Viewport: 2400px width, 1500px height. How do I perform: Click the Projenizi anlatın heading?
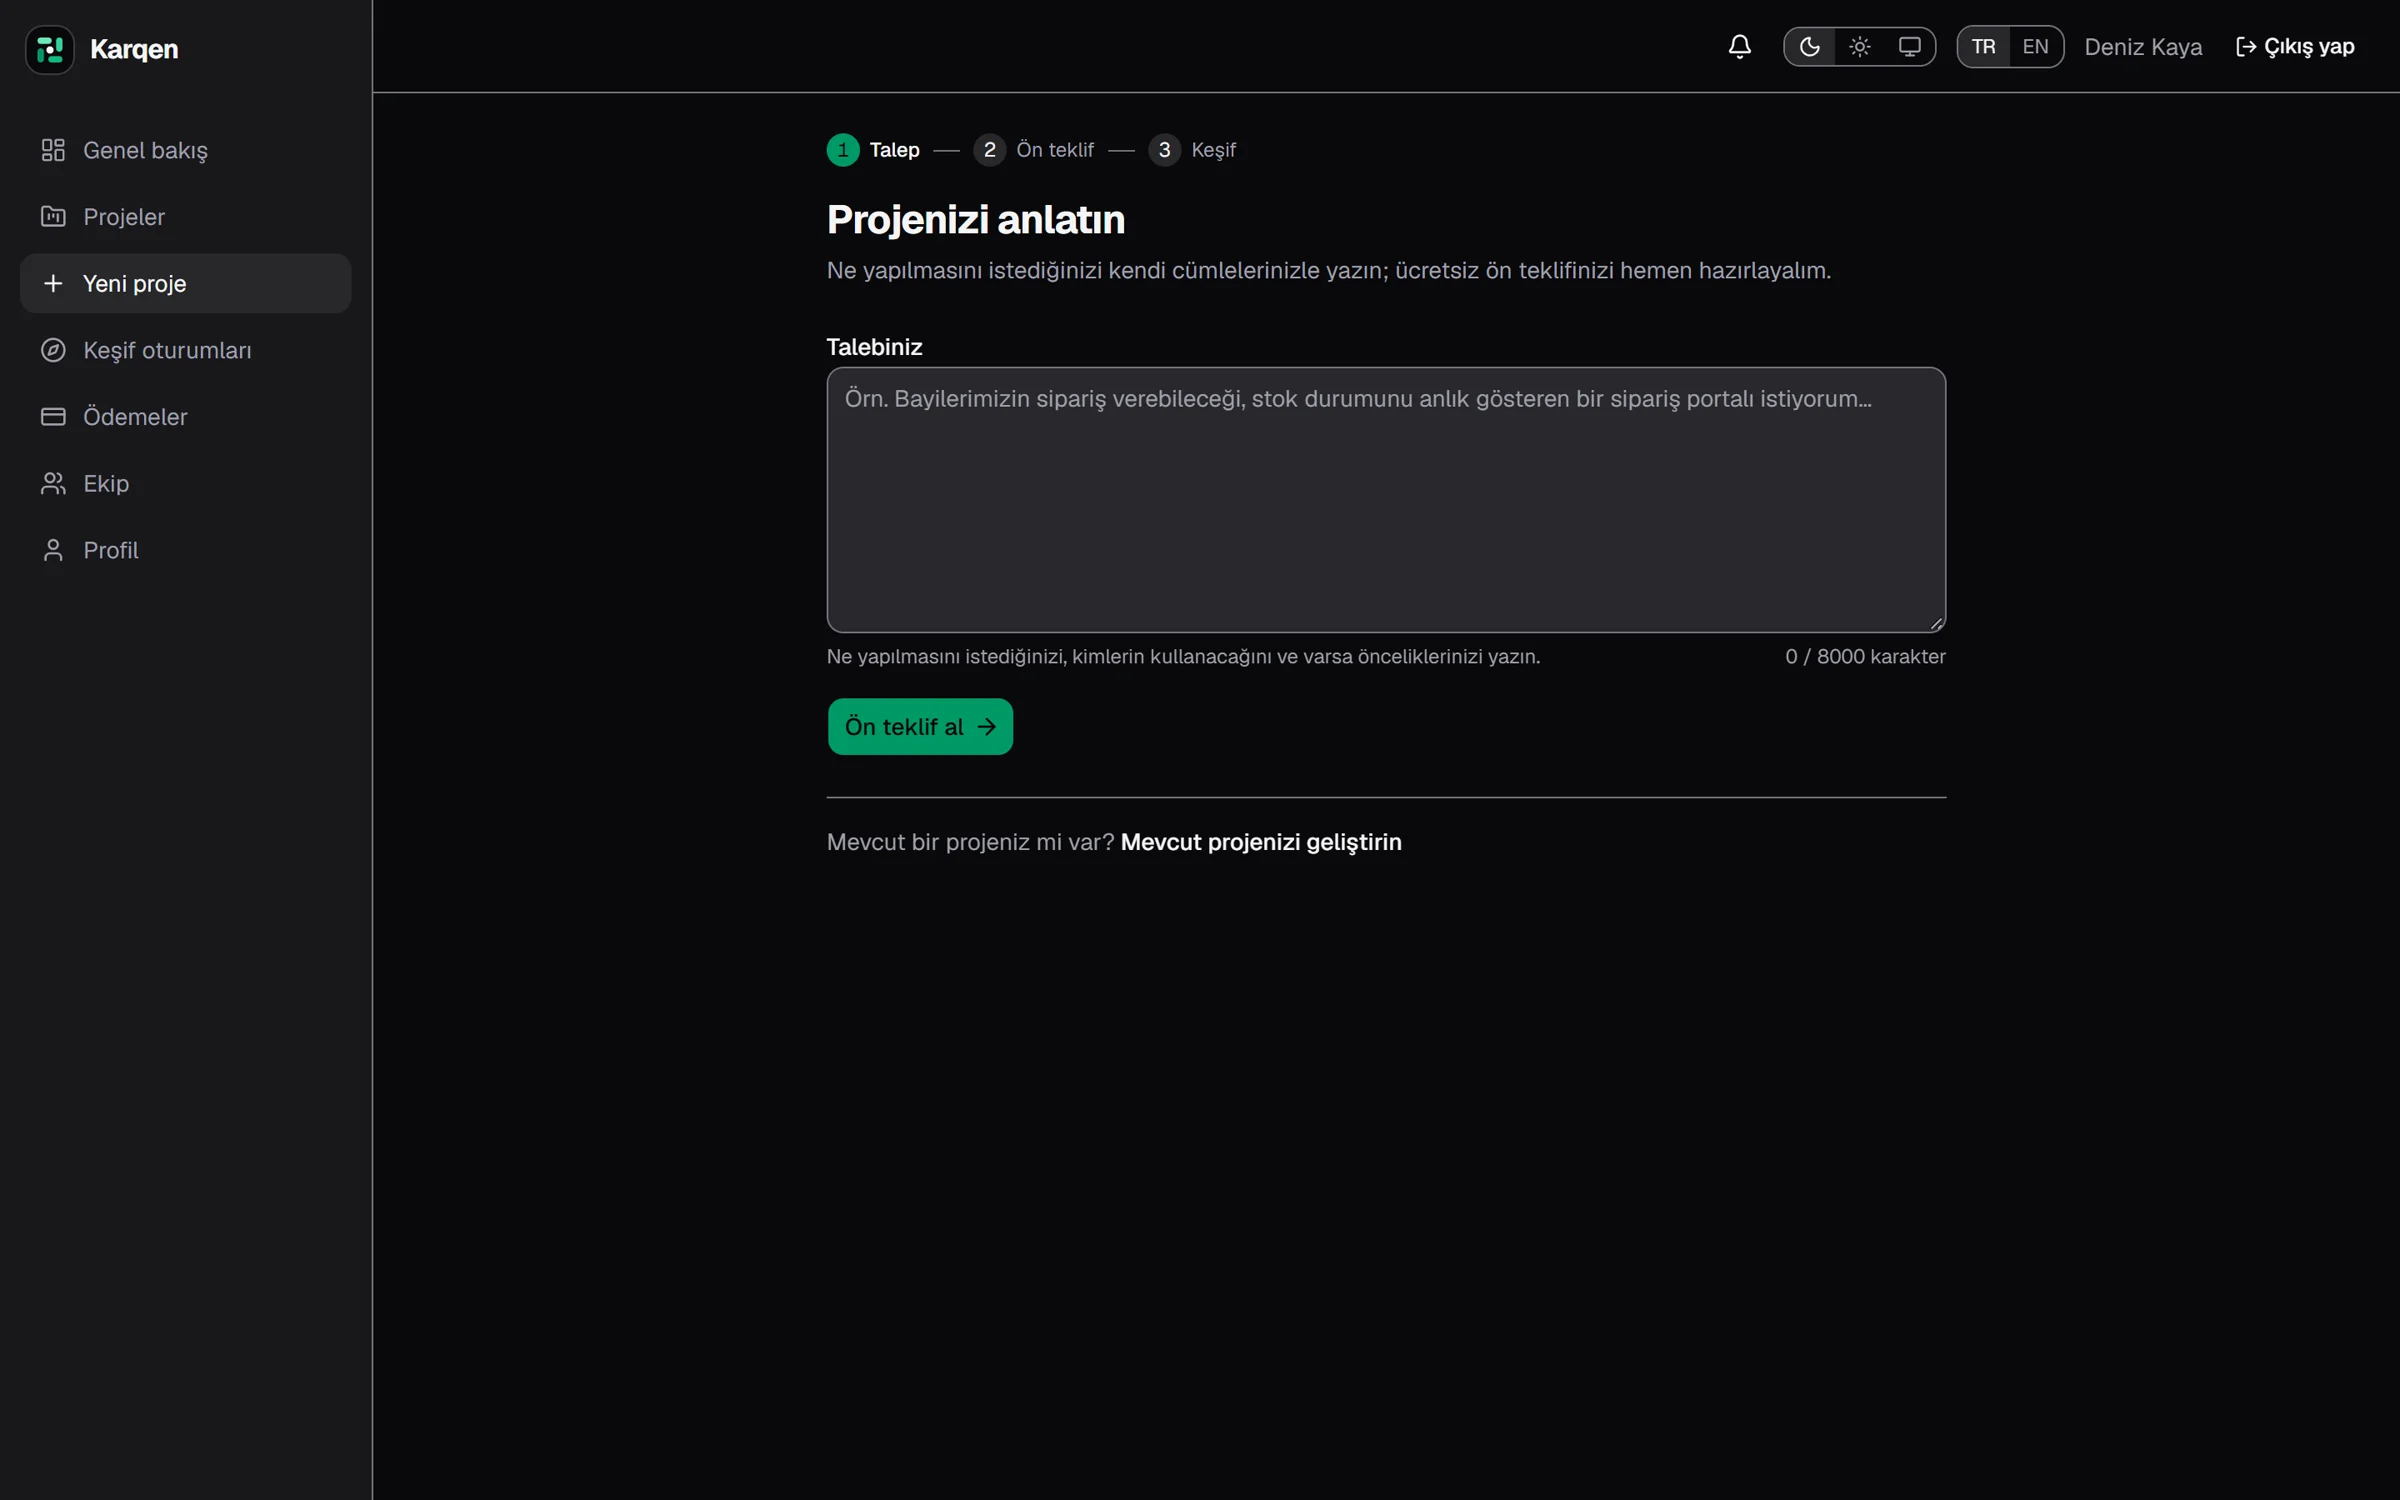976,220
